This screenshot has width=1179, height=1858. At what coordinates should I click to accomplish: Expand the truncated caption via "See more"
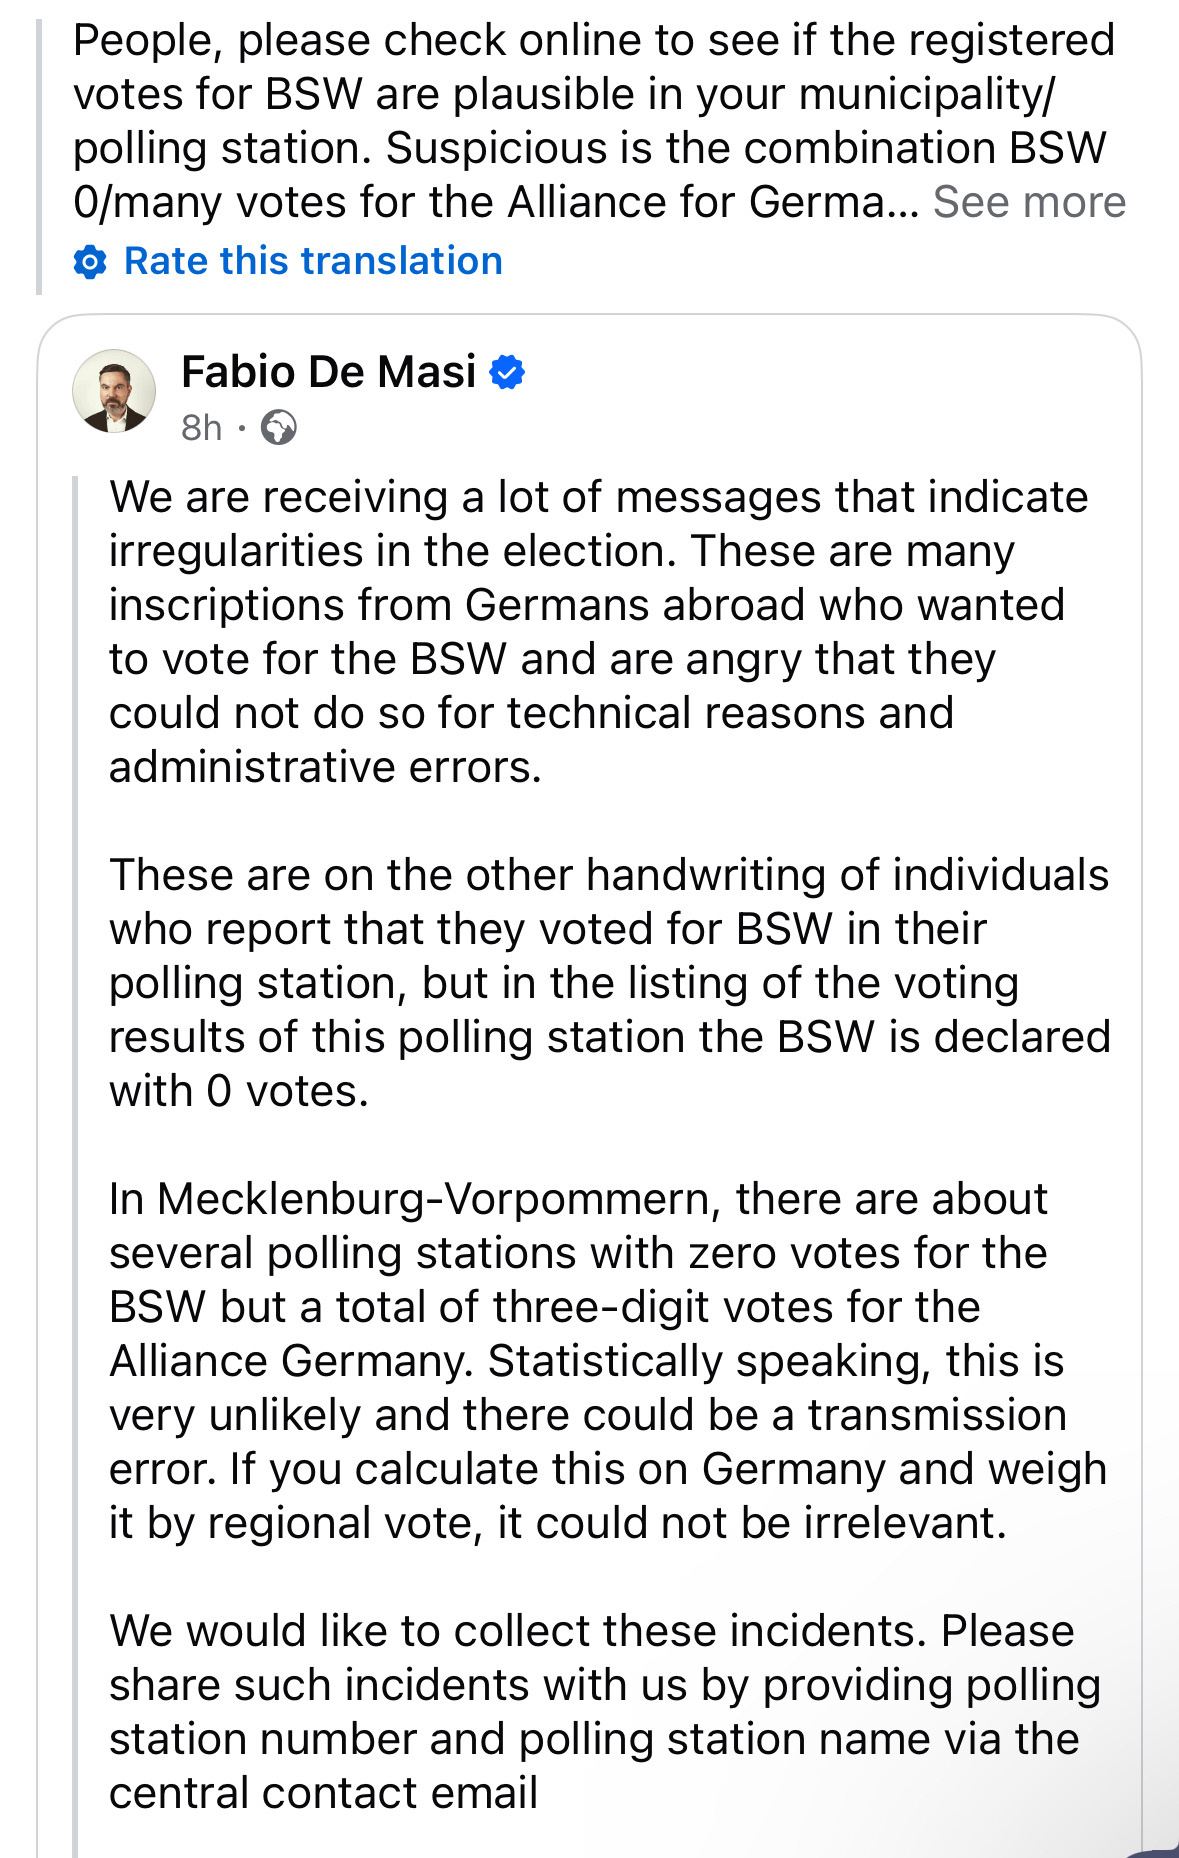pyautogui.click(x=1028, y=202)
